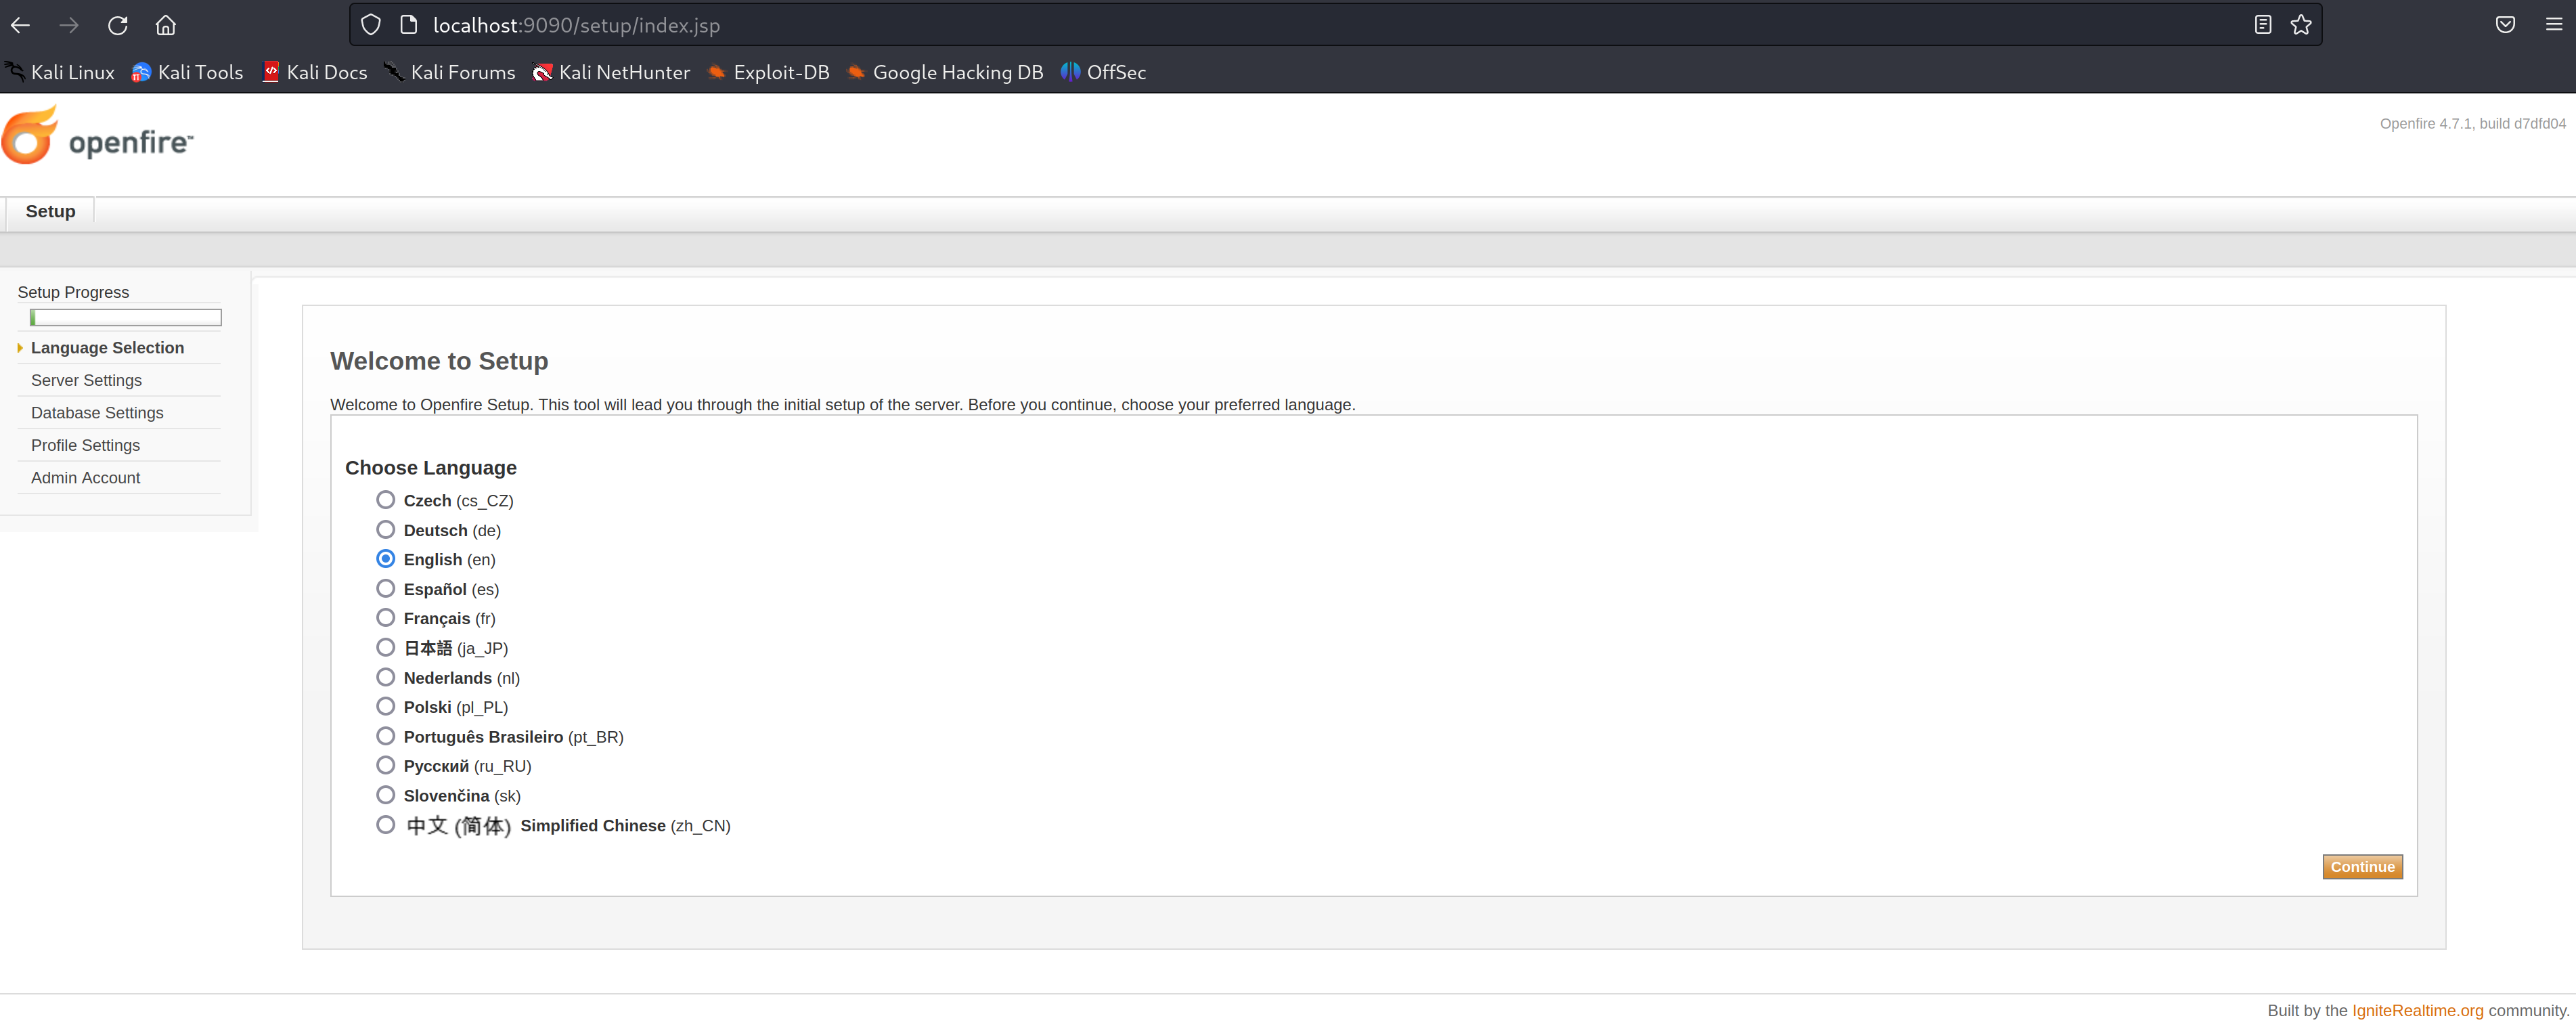Open the Pocket save icon
Image resolution: width=2576 pixels, height=1029 pixels.
[x=2505, y=25]
